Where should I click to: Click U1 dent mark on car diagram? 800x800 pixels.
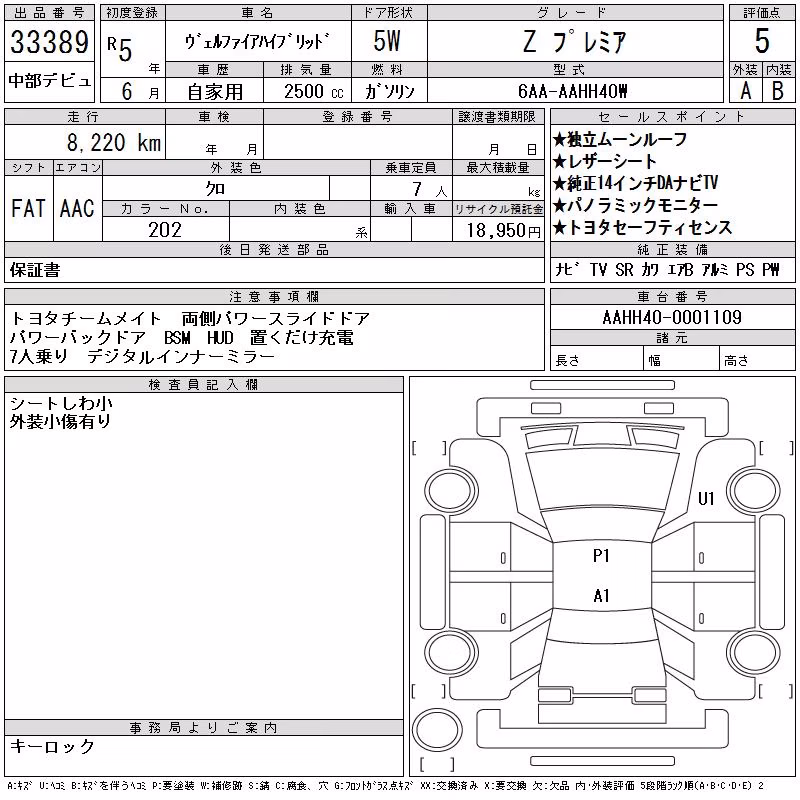(x=707, y=498)
